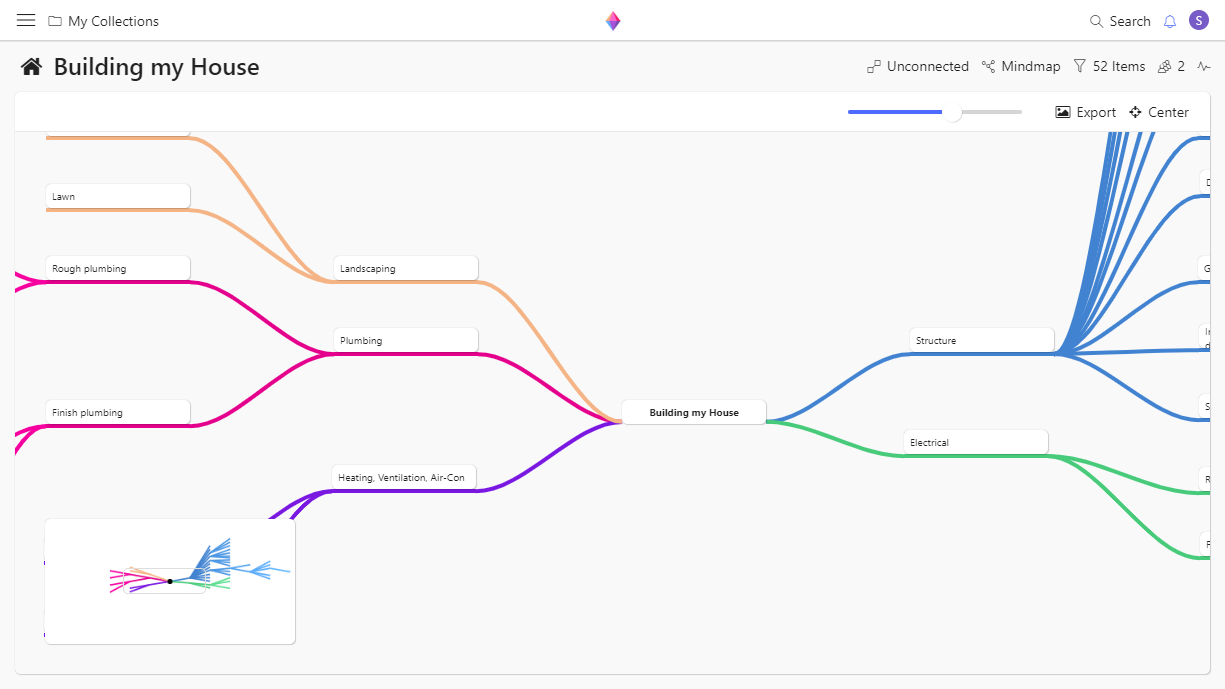Viewport: 1225px width, 689px height.
Task: Export the mindmap as an image
Action: (x=1085, y=112)
